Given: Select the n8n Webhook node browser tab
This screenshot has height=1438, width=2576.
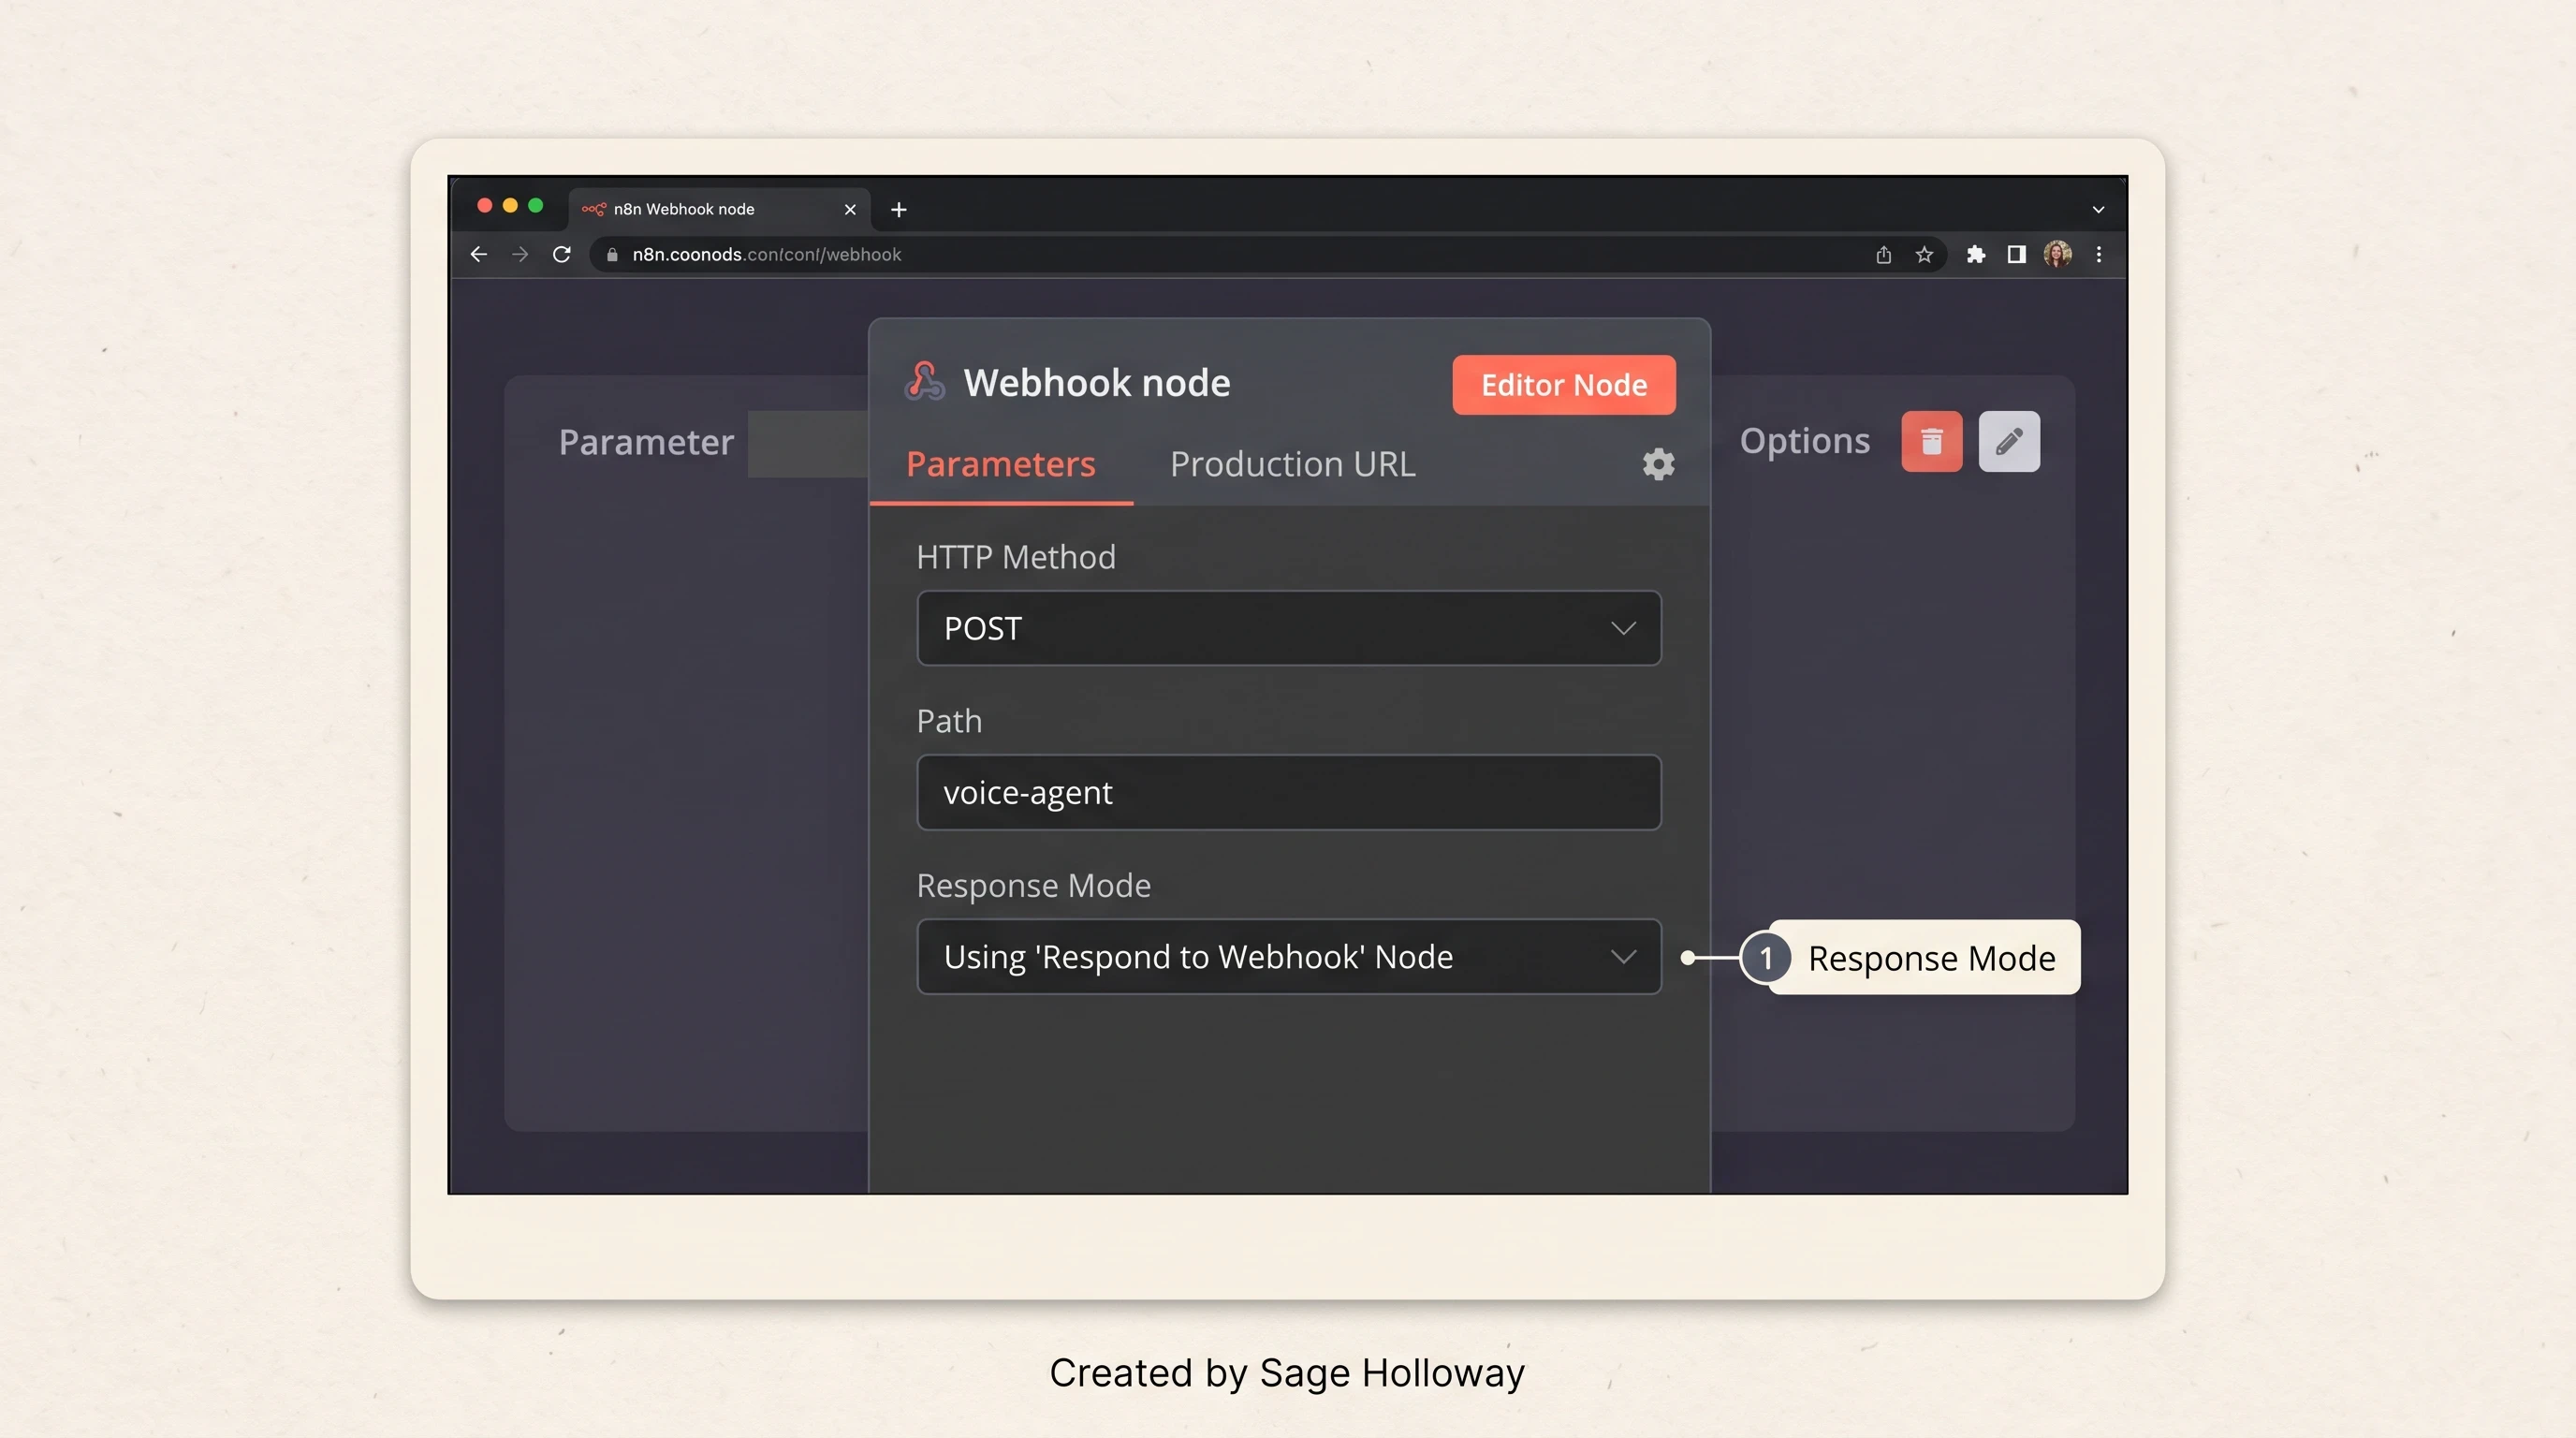Looking at the screenshot, I should (x=719, y=209).
